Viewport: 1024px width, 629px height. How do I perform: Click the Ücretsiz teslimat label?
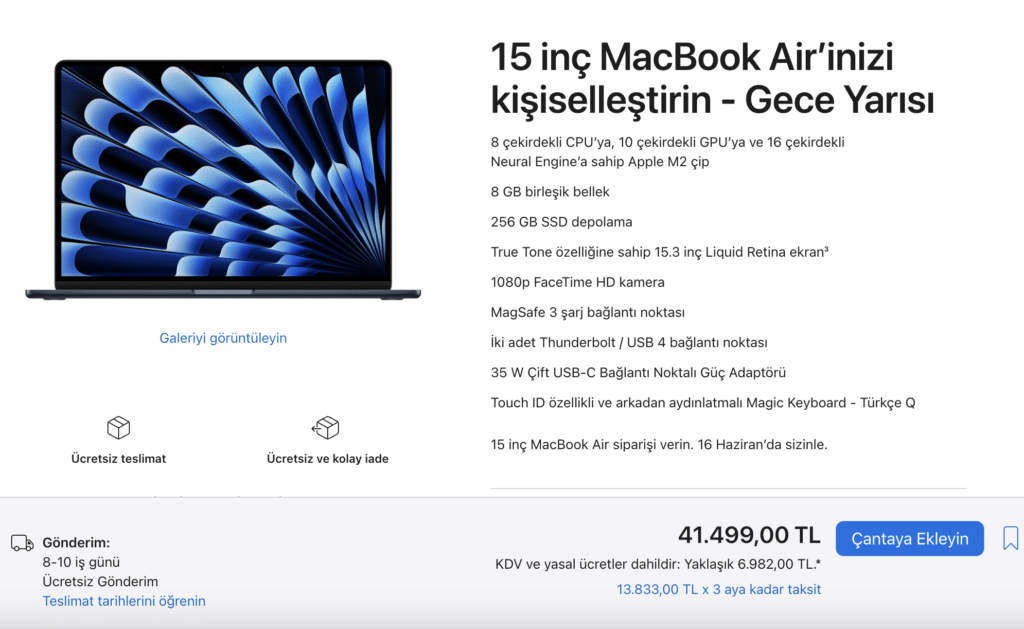118,459
